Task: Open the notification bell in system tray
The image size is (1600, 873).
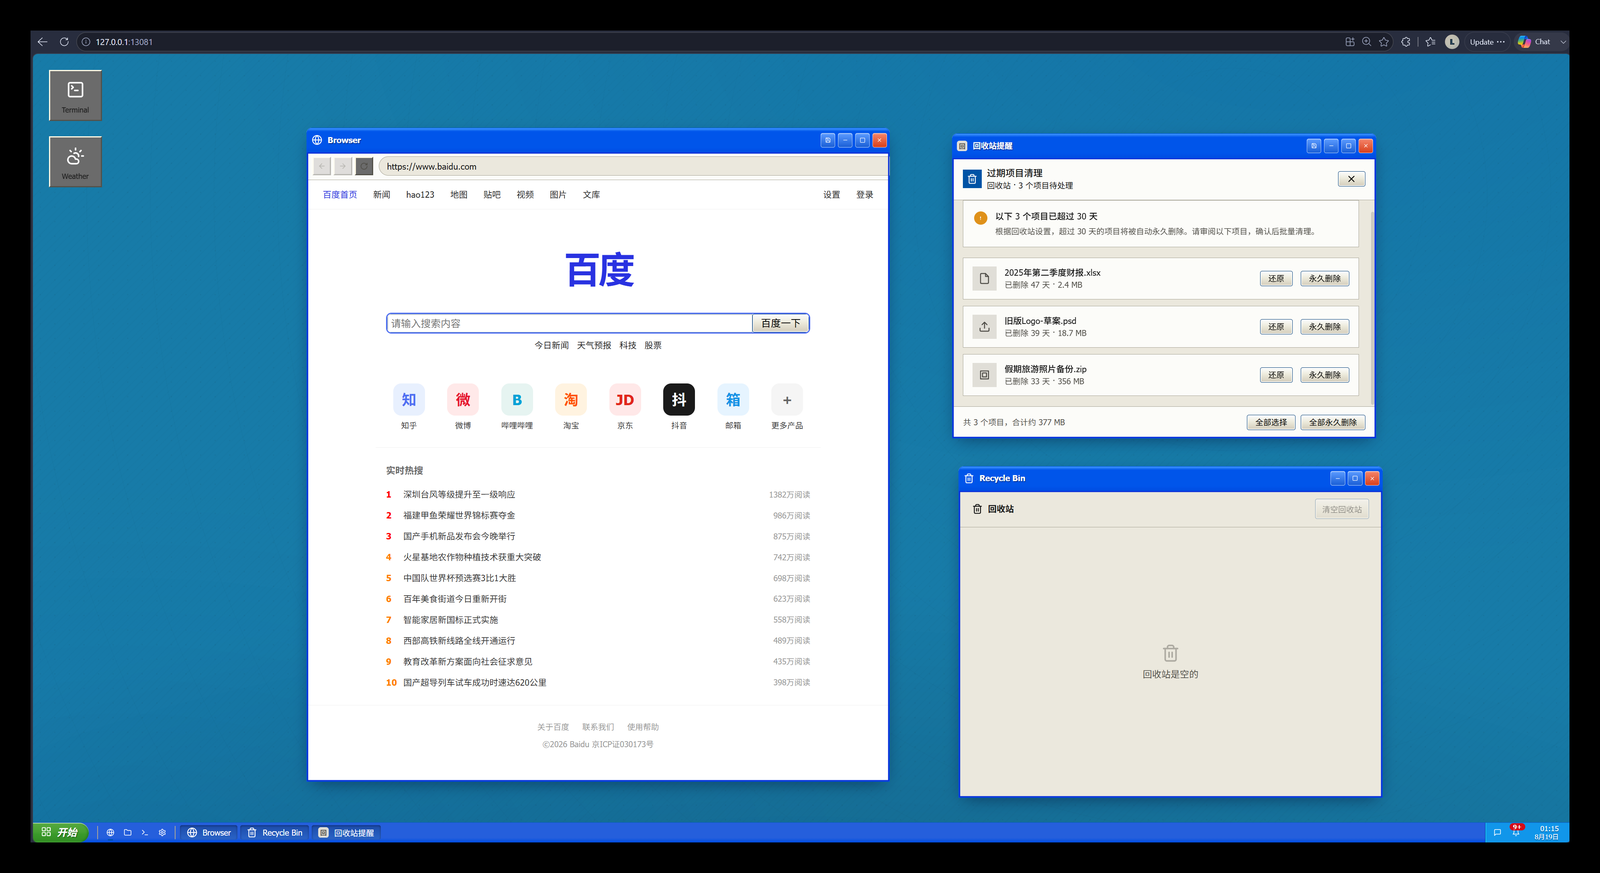Action: click(x=1516, y=831)
